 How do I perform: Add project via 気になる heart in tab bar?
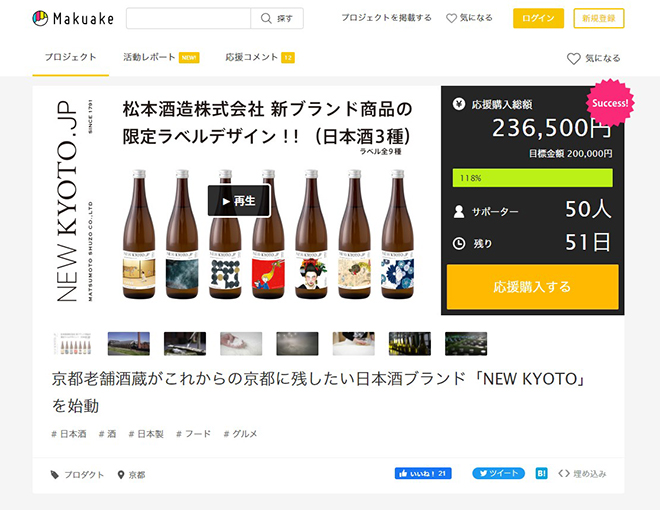(593, 58)
